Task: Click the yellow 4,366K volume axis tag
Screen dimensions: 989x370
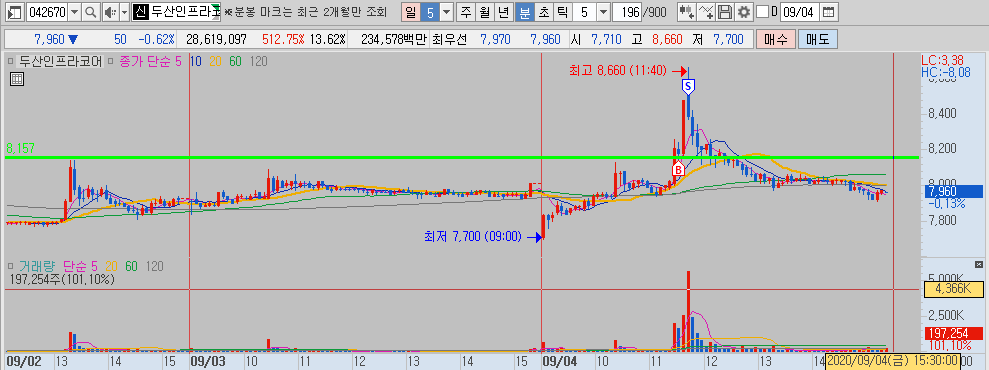Action: [x=953, y=290]
